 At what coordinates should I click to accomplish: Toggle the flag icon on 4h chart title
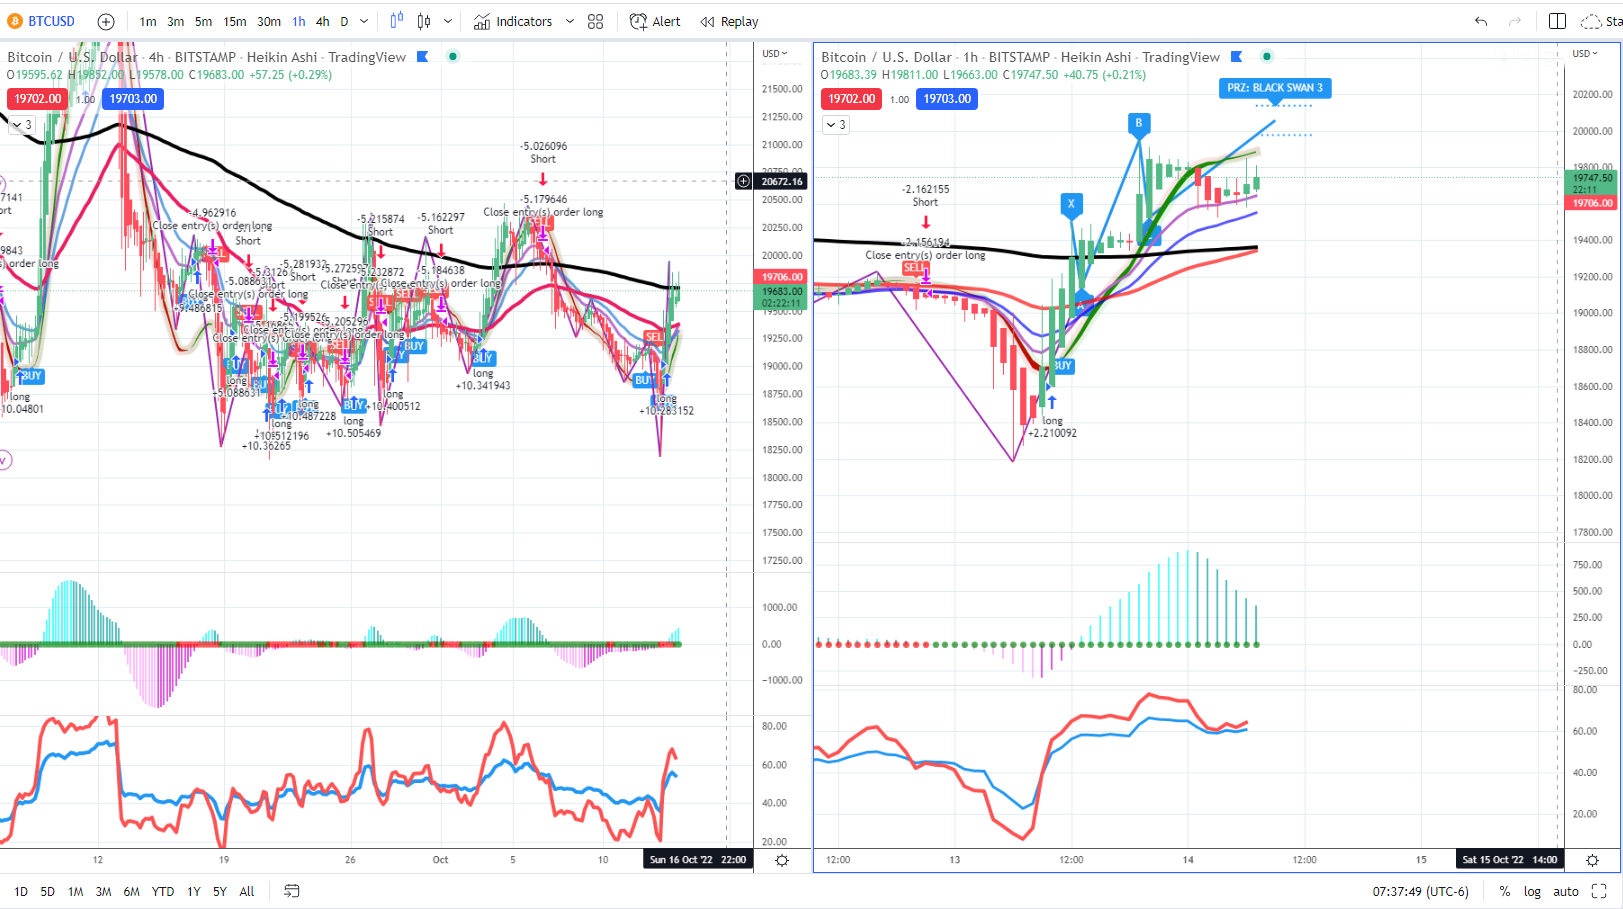423,57
